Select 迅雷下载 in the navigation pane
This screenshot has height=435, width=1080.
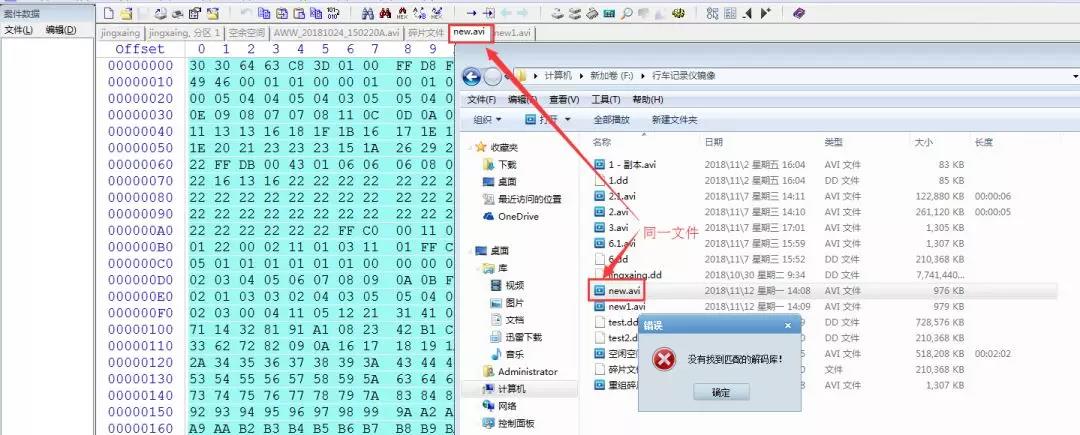(x=524, y=337)
